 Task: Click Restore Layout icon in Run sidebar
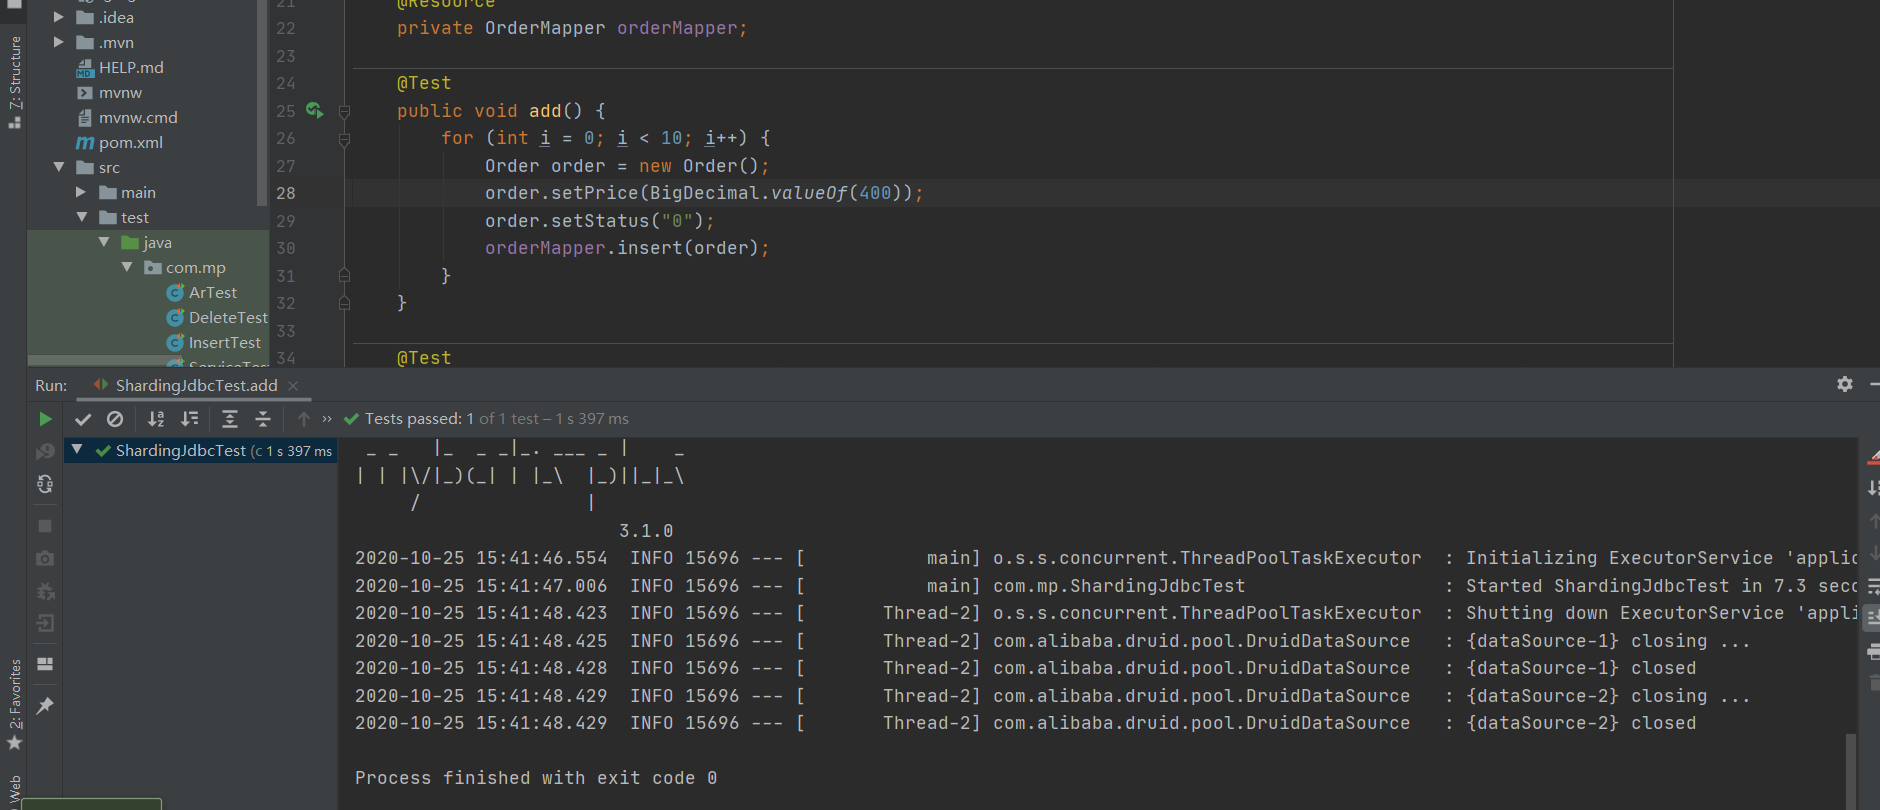point(45,663)
